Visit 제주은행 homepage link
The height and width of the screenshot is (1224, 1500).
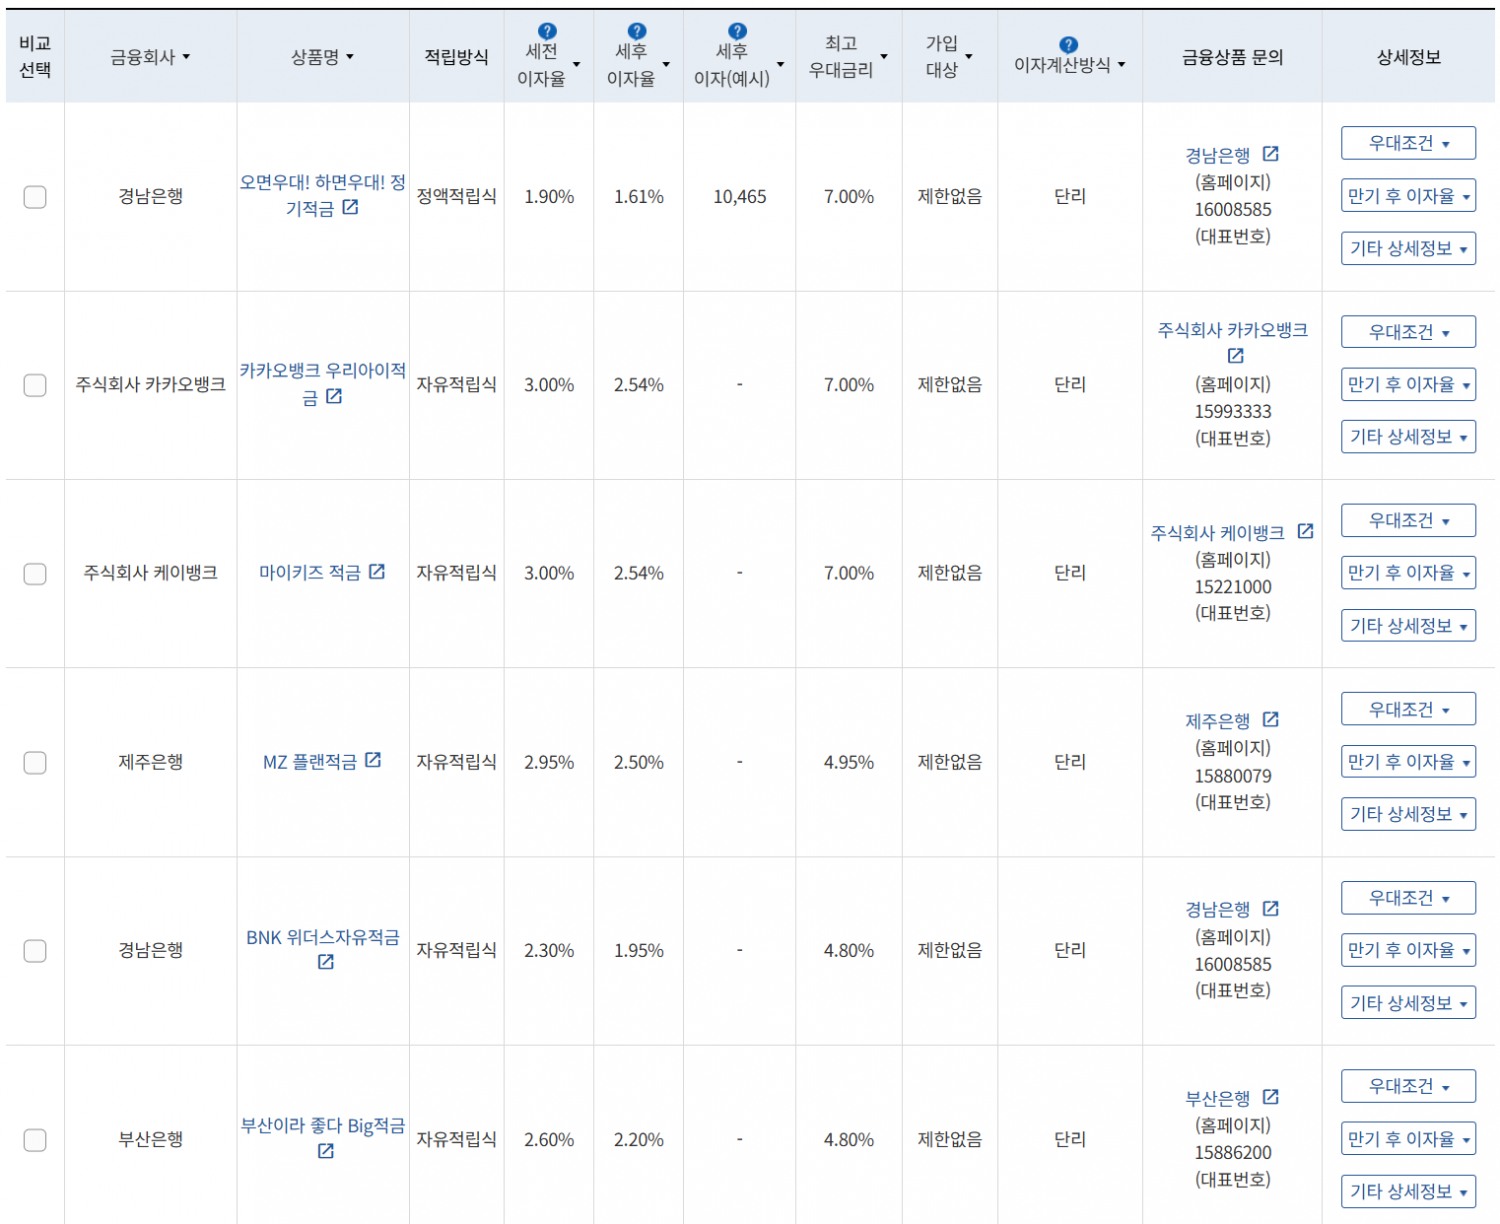[x=1217, y=721]
